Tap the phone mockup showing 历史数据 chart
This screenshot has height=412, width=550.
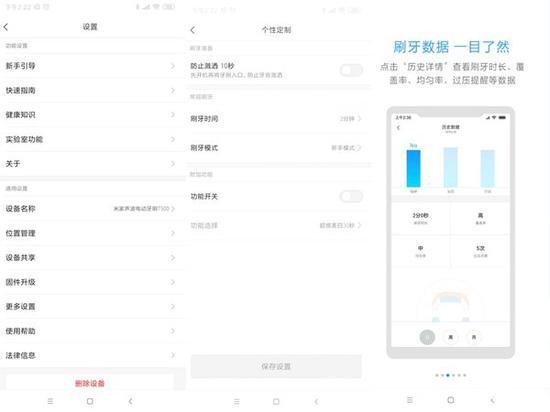[x=450, y=232]
